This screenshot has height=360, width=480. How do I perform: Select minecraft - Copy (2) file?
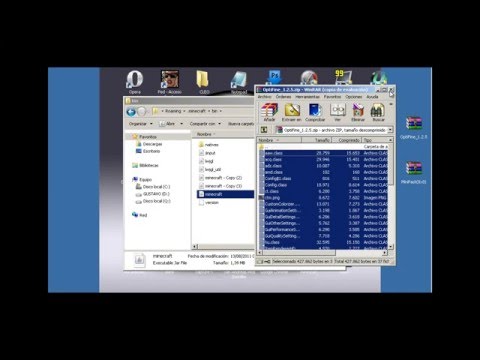pos(221,178)
